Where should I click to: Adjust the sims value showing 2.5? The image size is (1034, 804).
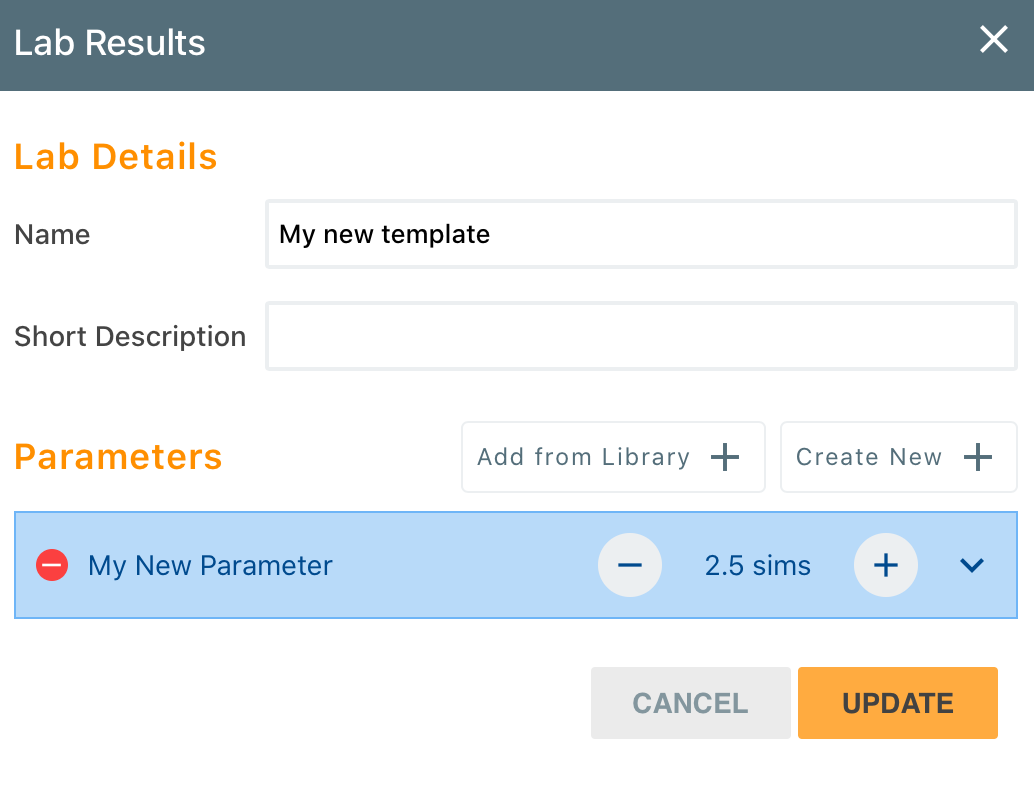[x=757, y=565]
